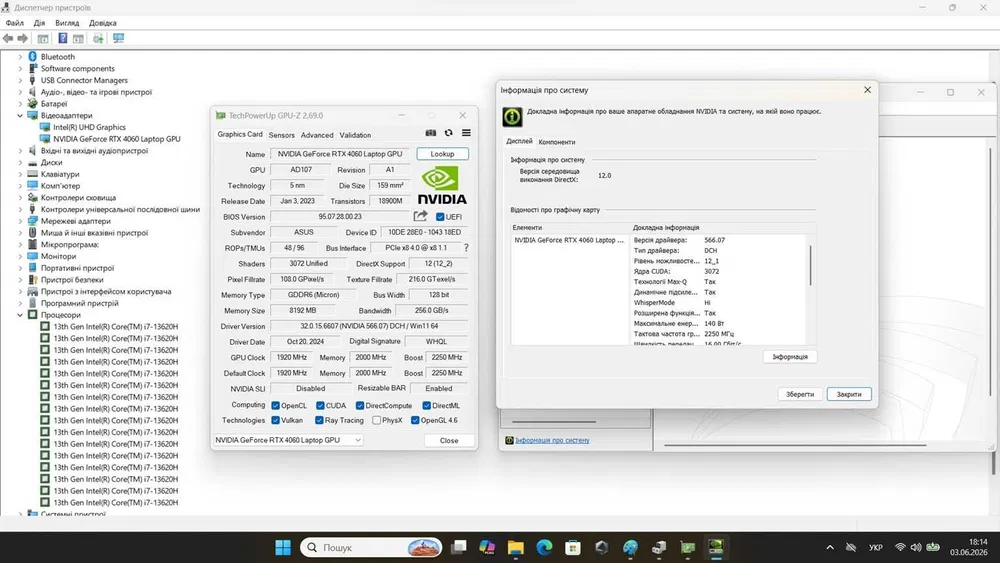Select NVIDIA GeForce RTX 4060 Laptop GPU tree item

[117, 139]
